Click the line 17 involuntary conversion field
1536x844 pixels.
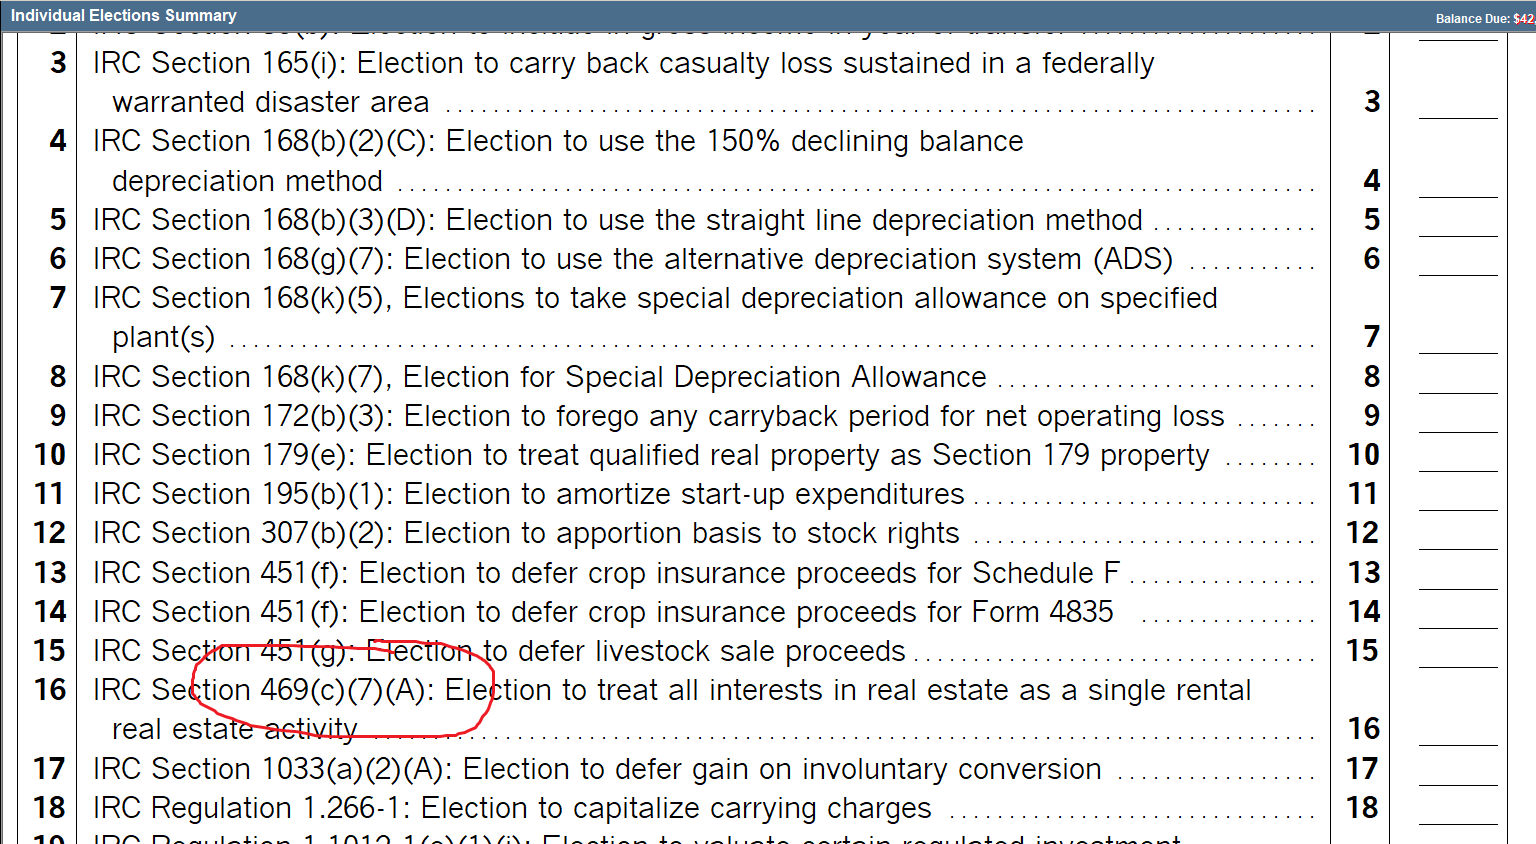(x=1458, y=769)
